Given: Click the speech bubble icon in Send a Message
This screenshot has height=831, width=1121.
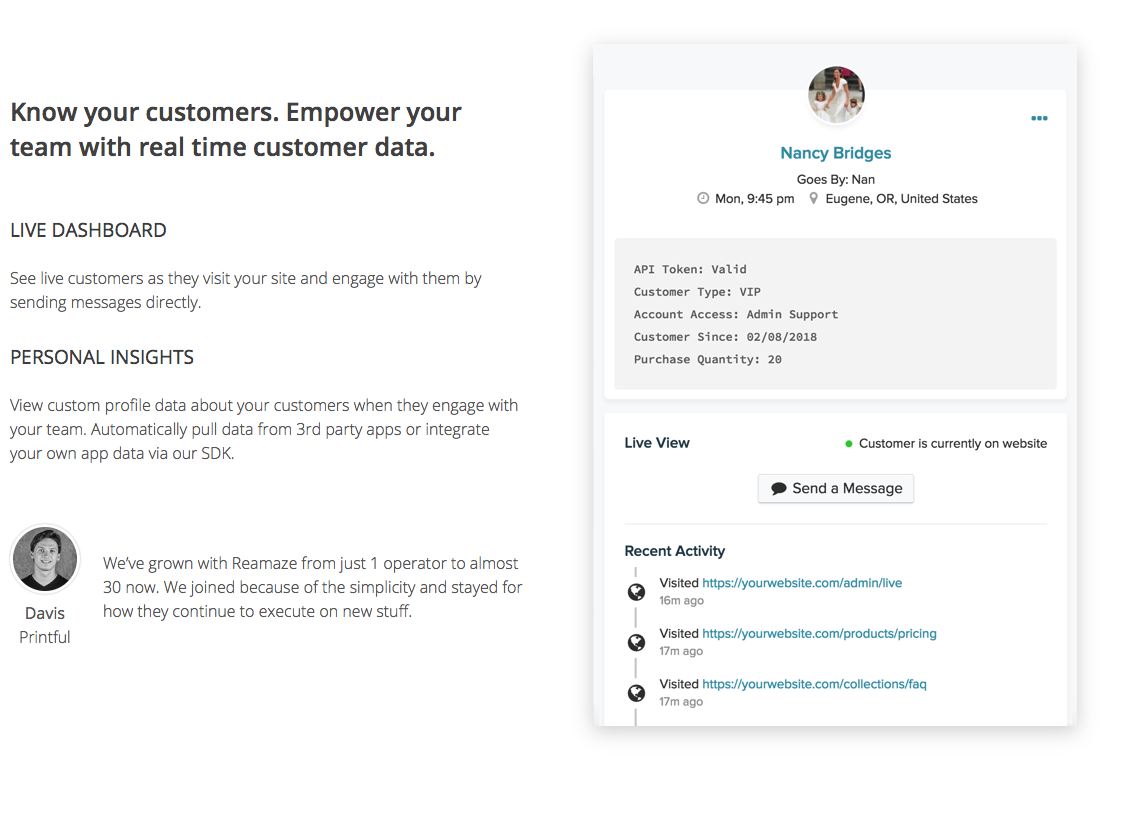Looking at the screenshot, I should [779, 489].
